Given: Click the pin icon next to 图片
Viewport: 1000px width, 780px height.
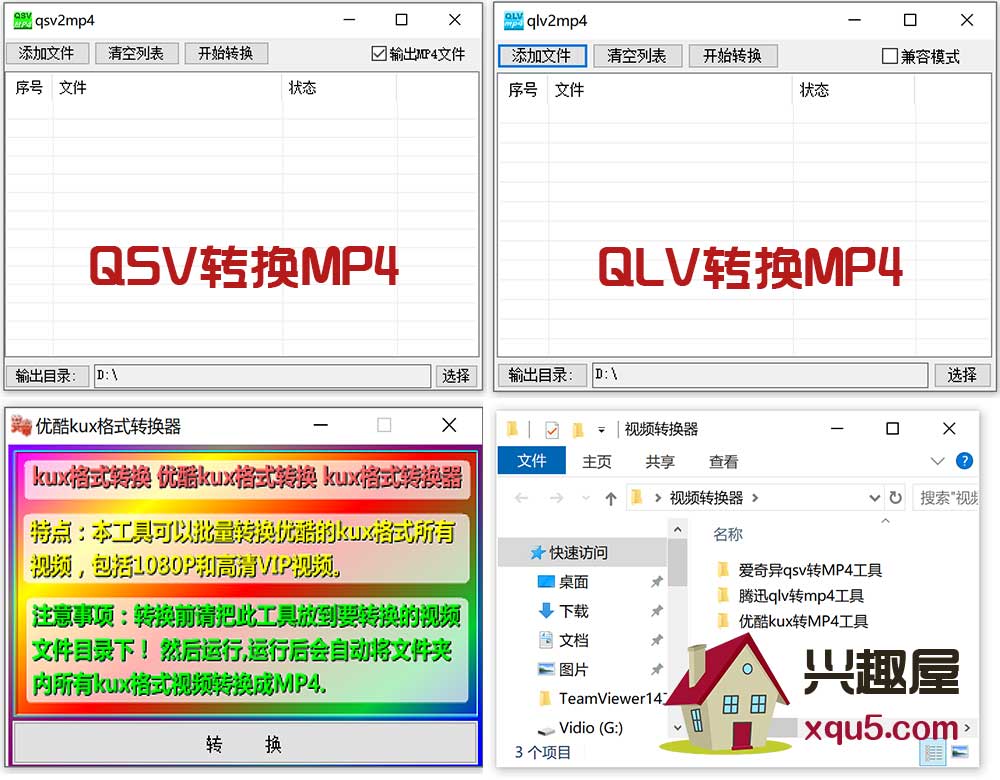Looking at the screenshot, I should pyautogui.click(x=656, y=669).
